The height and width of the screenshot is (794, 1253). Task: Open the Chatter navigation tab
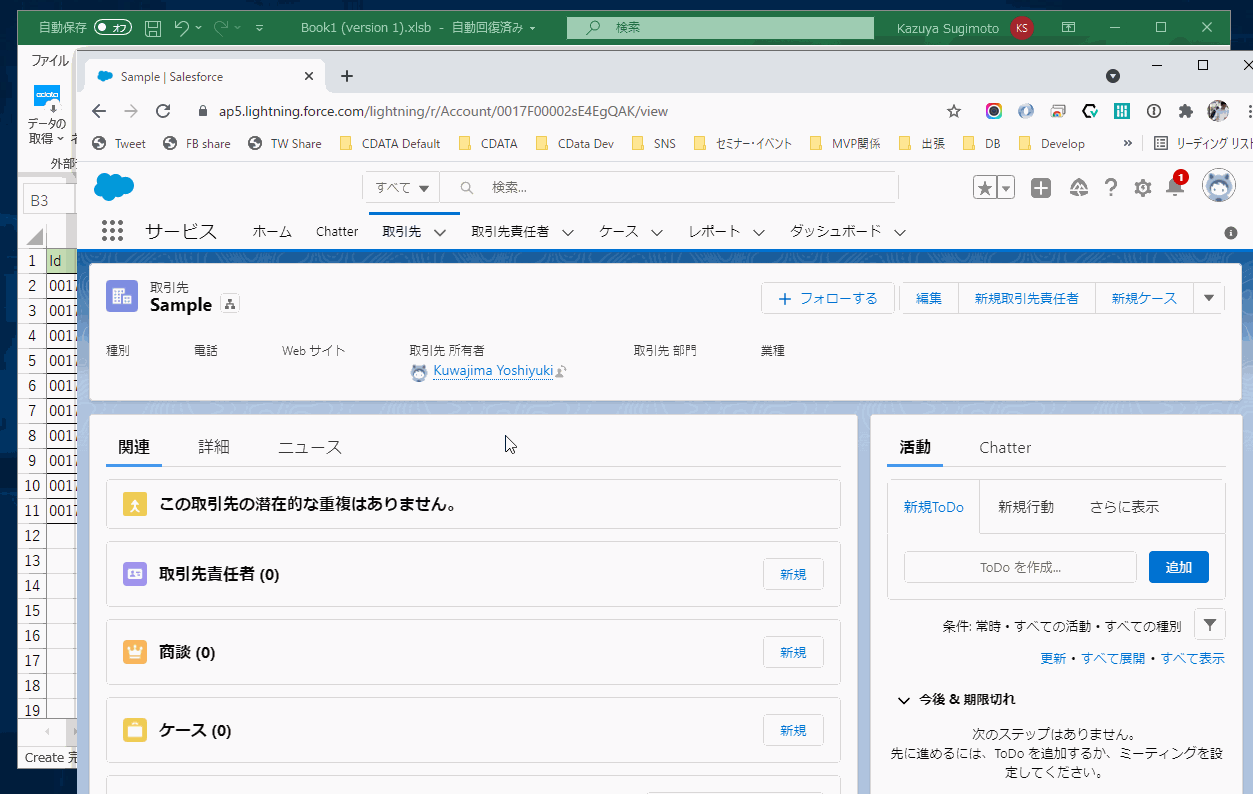[337, 231]
